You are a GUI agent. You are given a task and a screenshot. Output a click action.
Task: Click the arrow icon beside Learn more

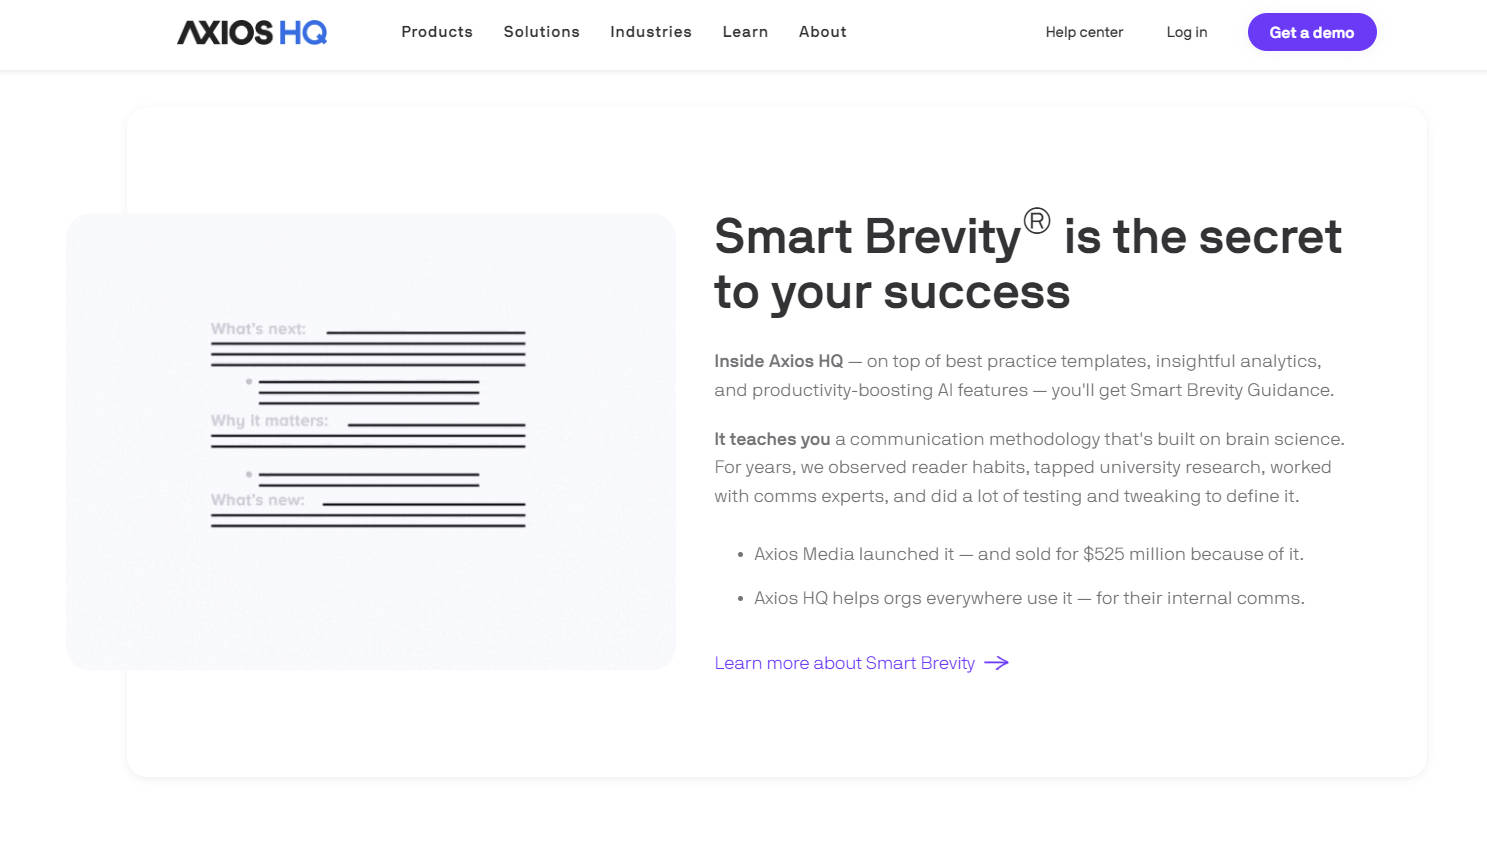coord(996,663)
